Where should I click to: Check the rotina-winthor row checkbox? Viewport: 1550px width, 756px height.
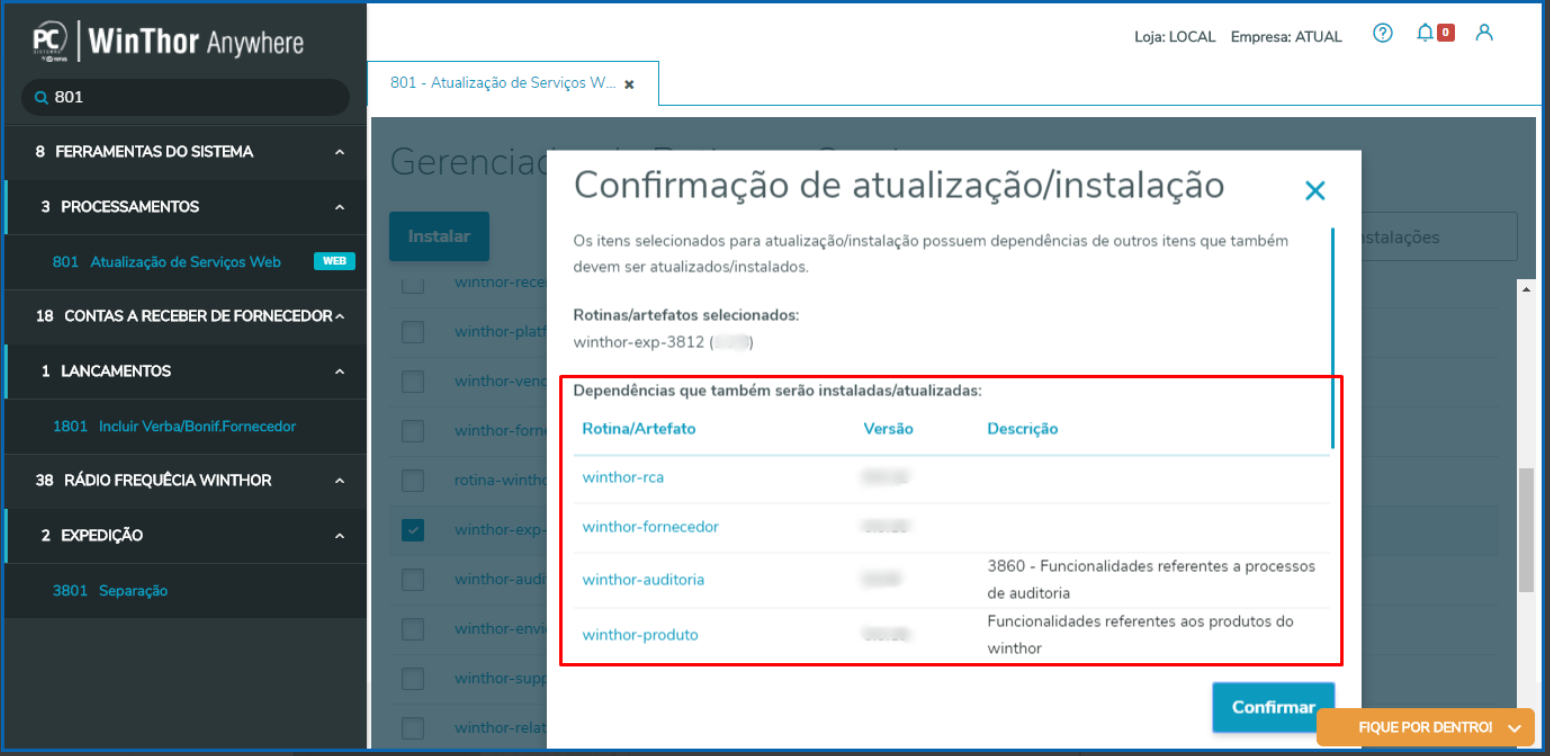(413, 480)
